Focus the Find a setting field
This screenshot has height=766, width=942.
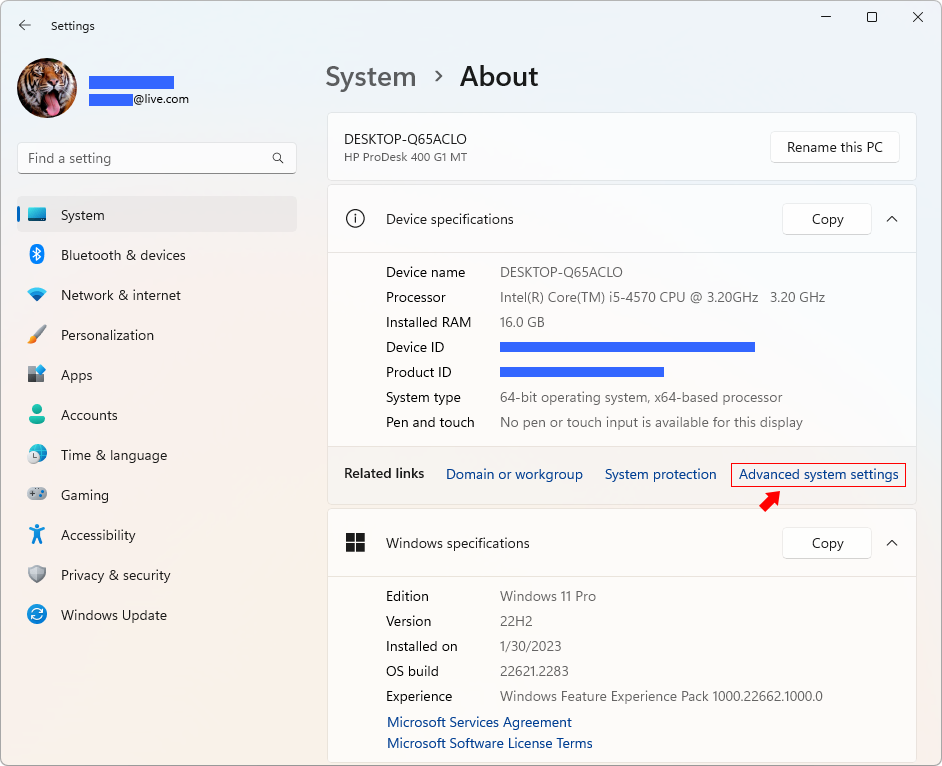[157, 158]
